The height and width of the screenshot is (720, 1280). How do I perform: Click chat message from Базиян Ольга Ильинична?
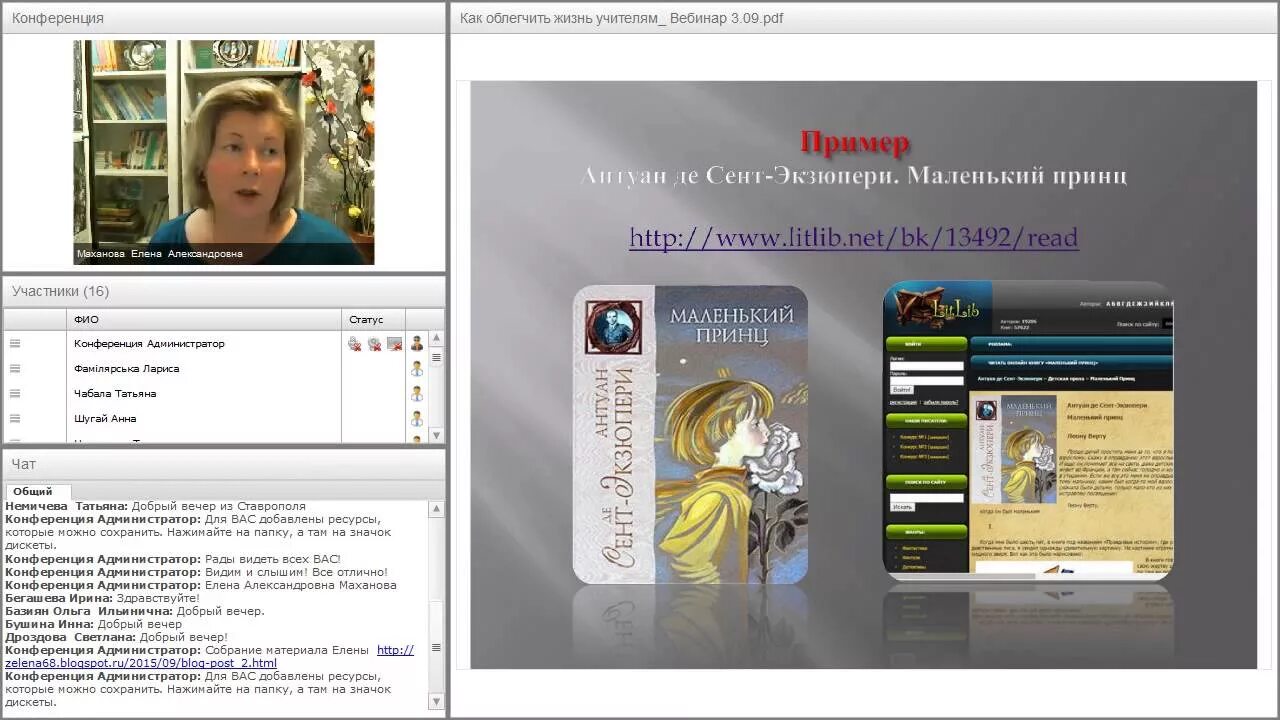coord(135,611)
